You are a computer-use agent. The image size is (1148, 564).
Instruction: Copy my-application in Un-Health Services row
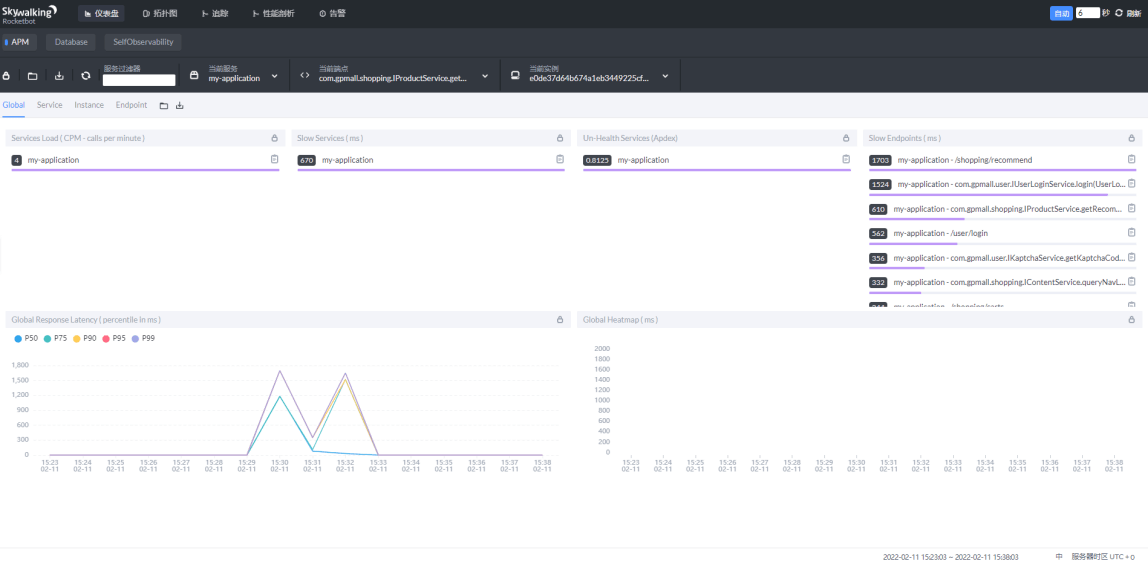click(x=846, y=159)
